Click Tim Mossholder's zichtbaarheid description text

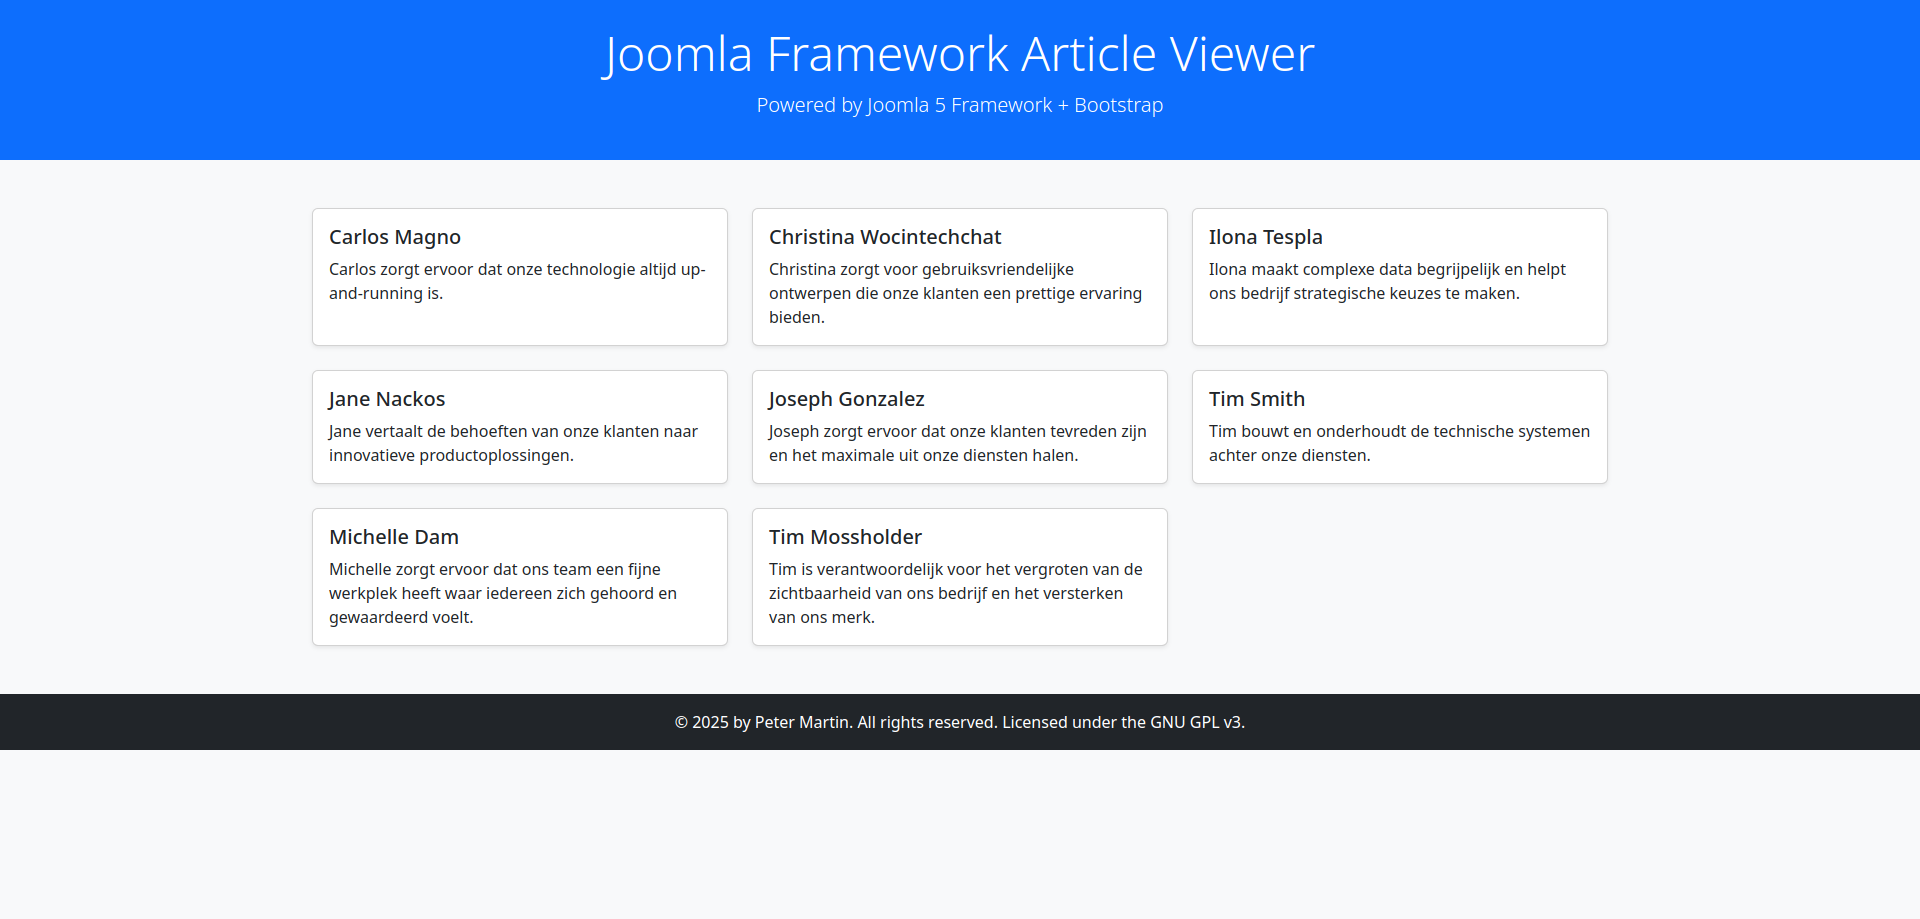(955, 593)
